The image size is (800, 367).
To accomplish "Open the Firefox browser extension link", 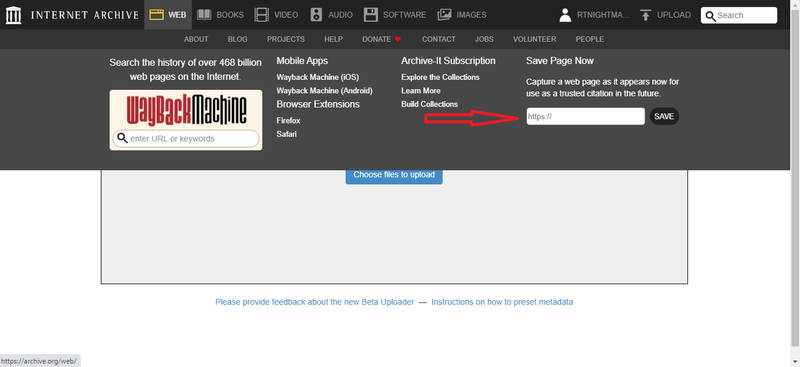I will [288, 121].
